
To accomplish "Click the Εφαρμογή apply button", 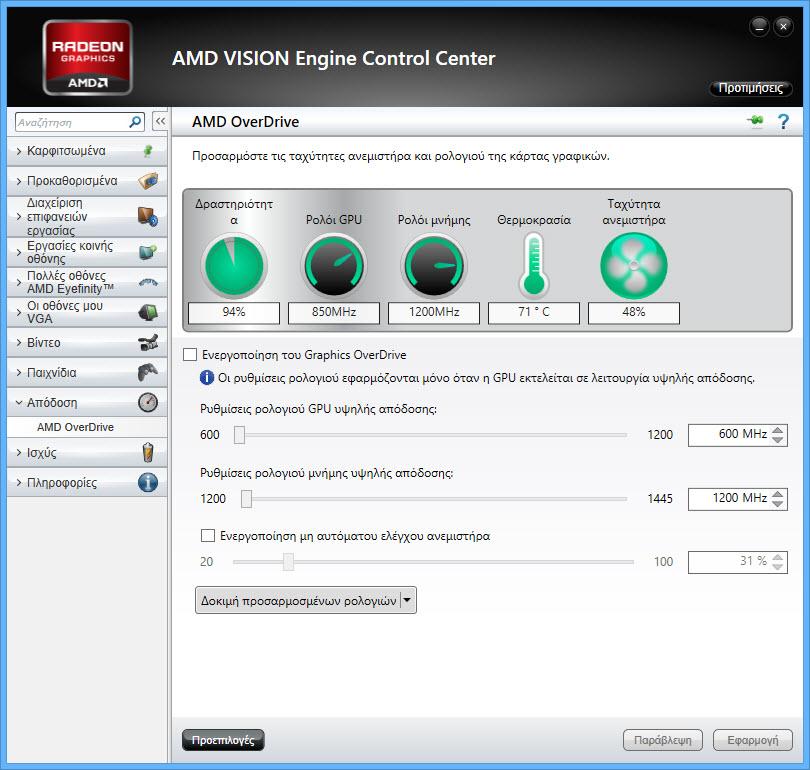I will 753,740.
